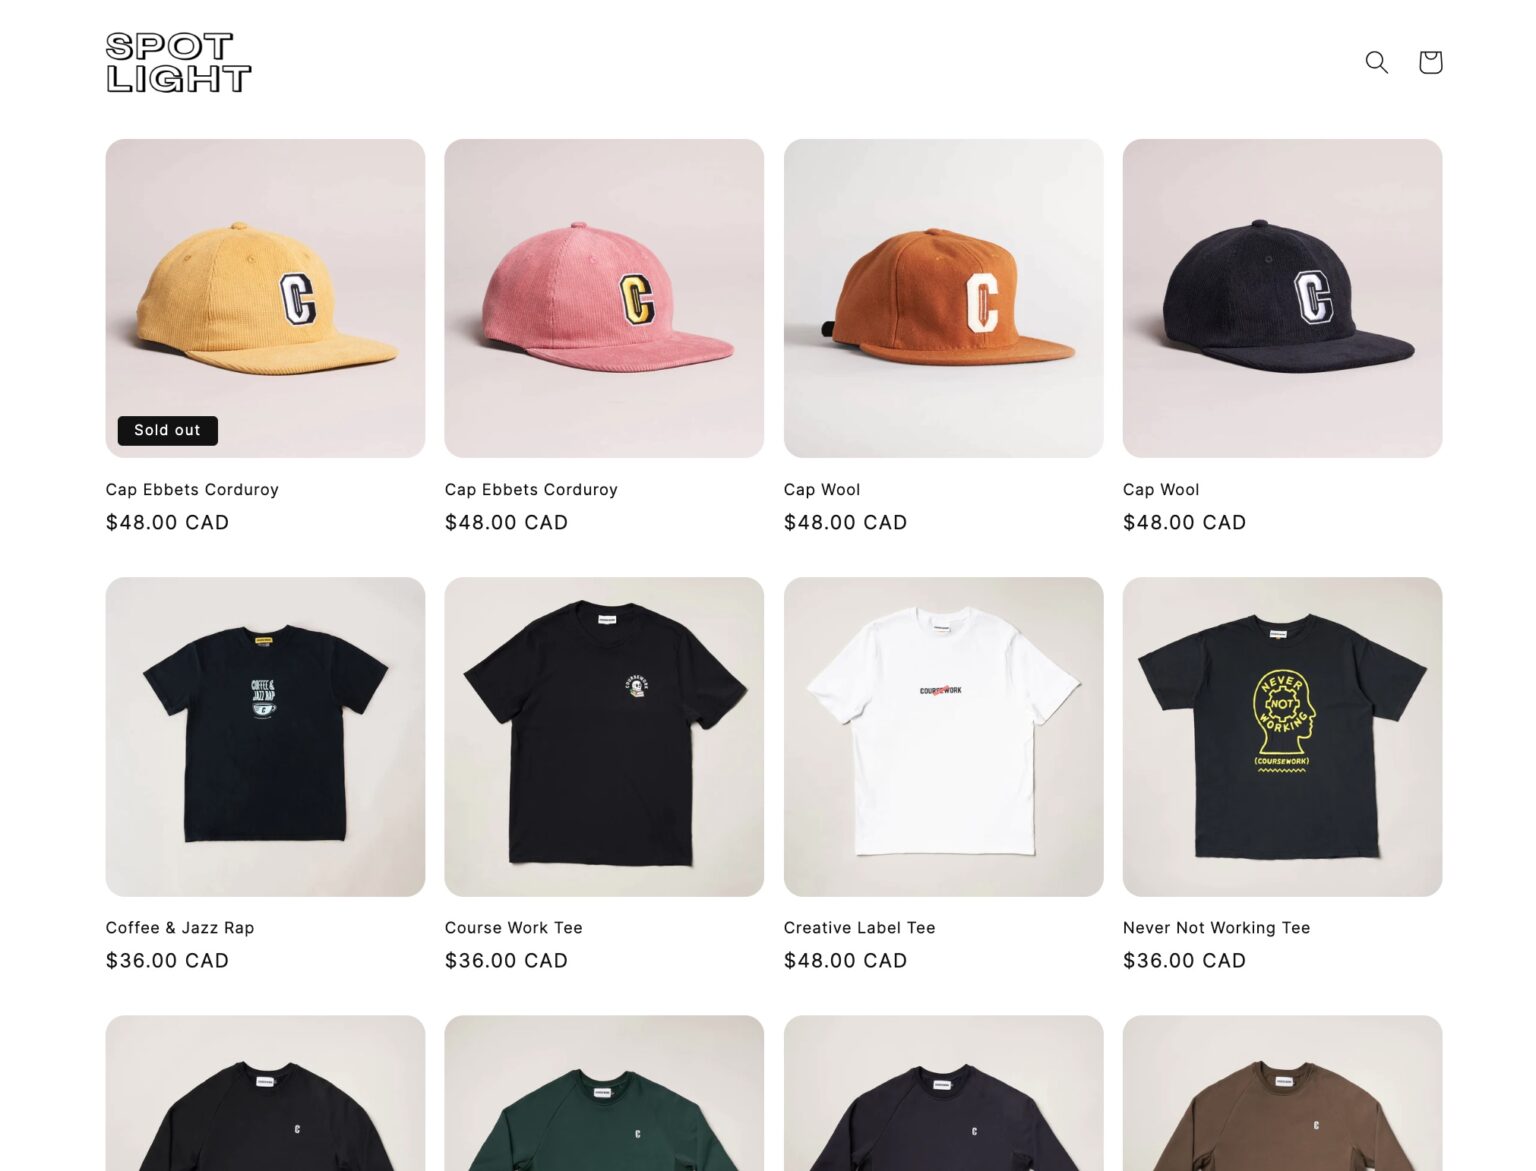Open the black sweatshirt product image
The height and width of the screenshot is (1171, 1536).
click(x=265, y=1093)
